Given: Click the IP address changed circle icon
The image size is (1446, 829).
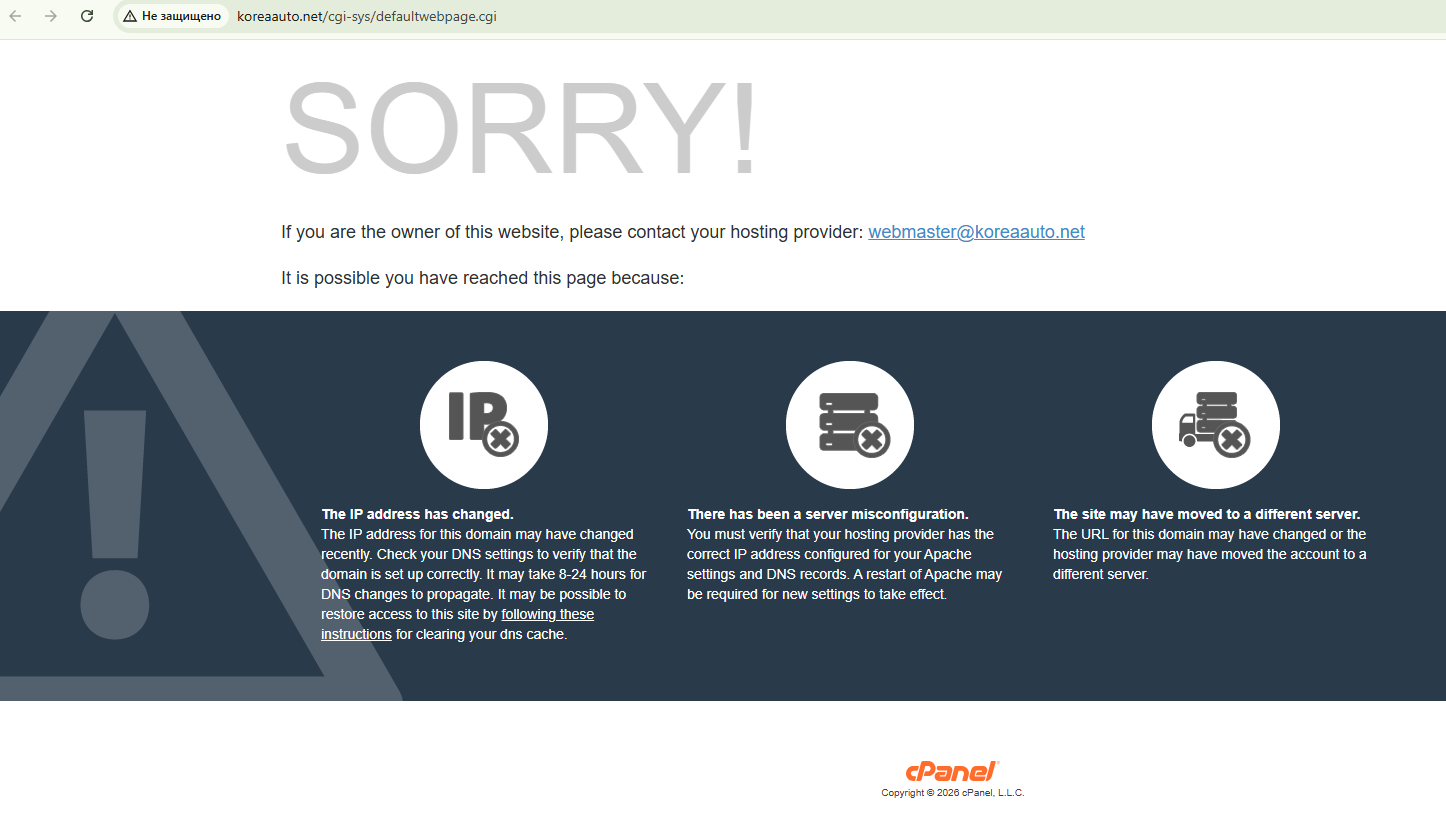Looking at the screenshot, I should pos(484,425).
